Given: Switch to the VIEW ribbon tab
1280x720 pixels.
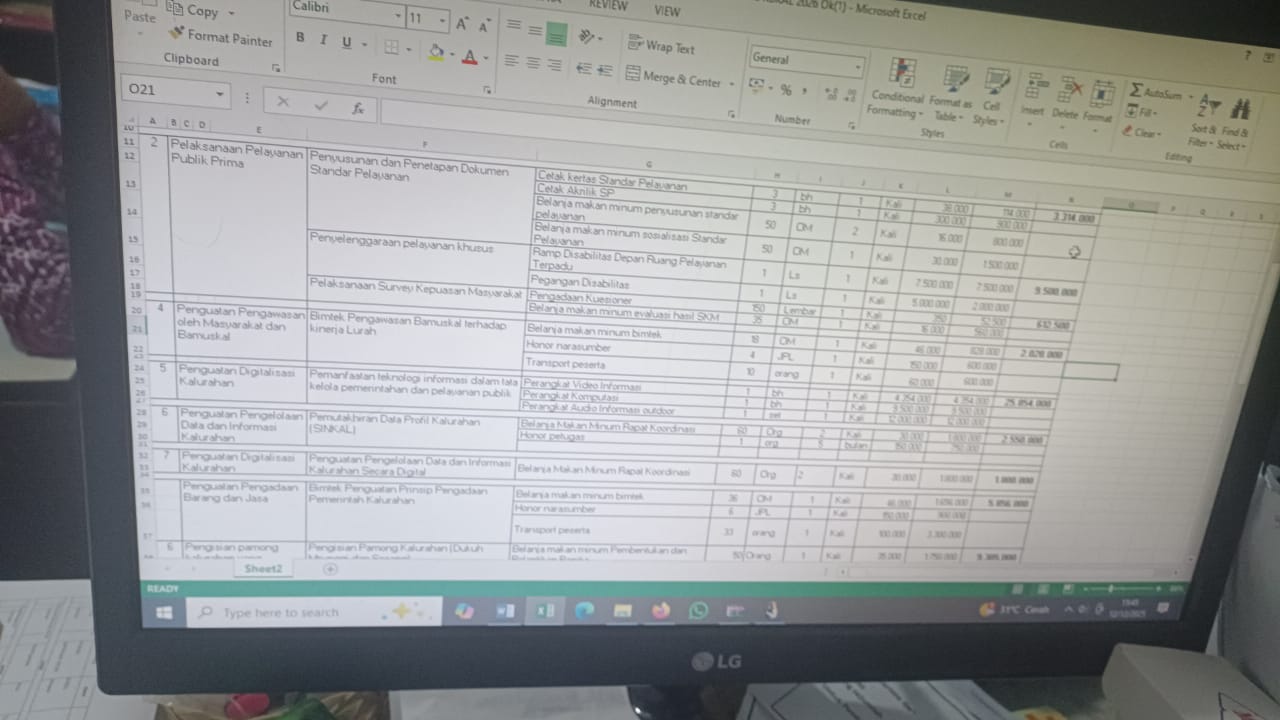Looking at the screenshot, I should 666,11.
